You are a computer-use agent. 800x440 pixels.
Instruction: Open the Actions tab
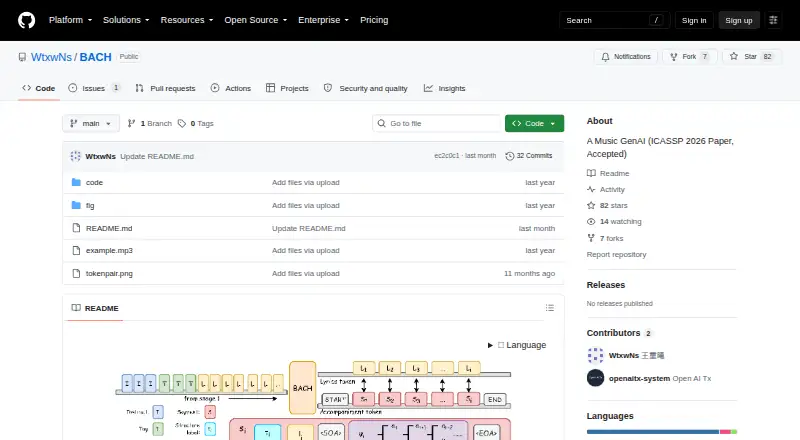tap(231, 88)
